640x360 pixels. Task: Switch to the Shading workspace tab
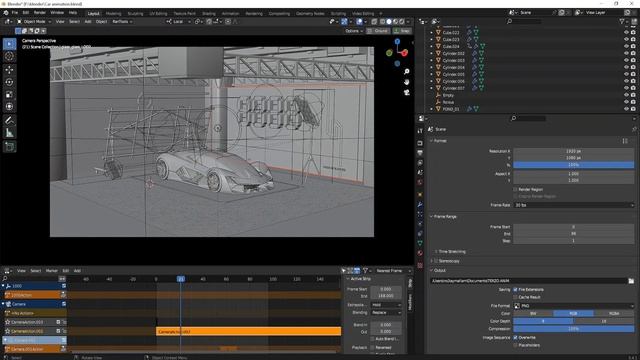pos(209,13)
